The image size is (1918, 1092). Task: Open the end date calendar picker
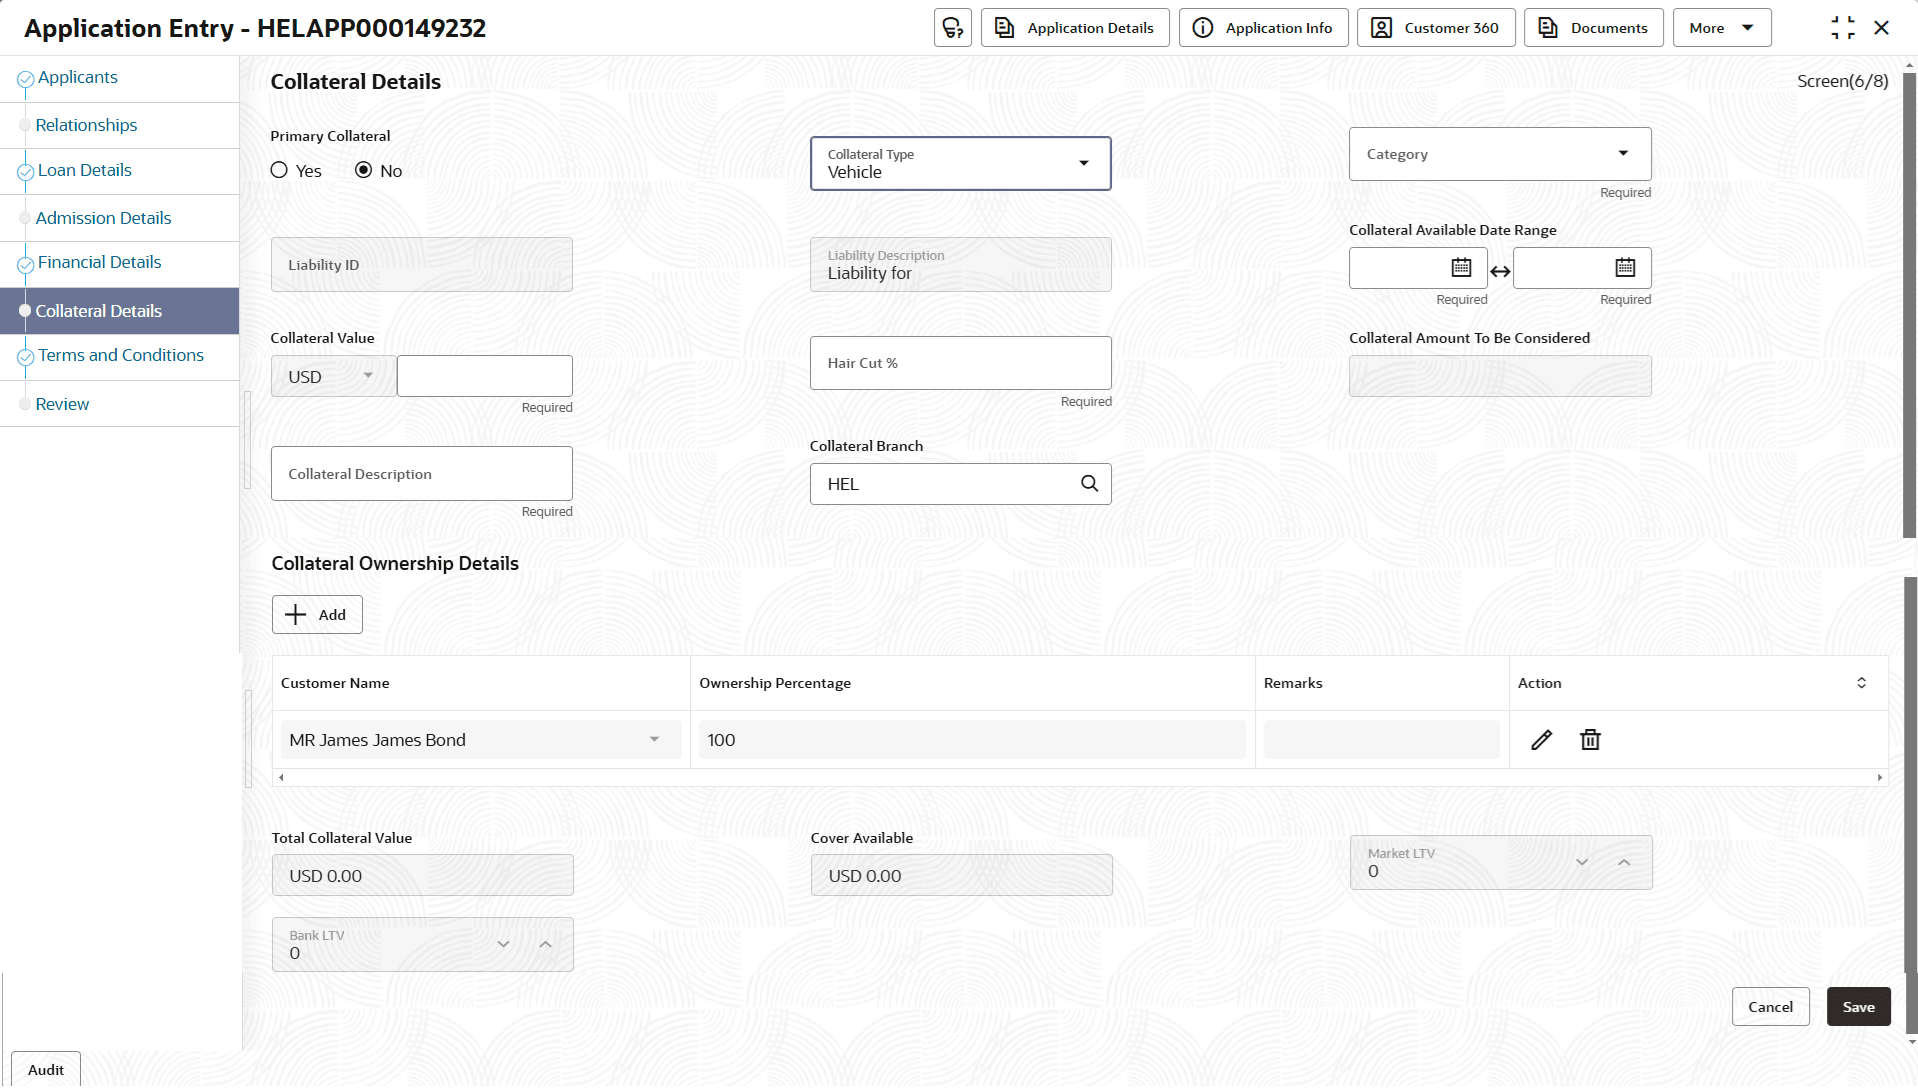point(1625,268)
